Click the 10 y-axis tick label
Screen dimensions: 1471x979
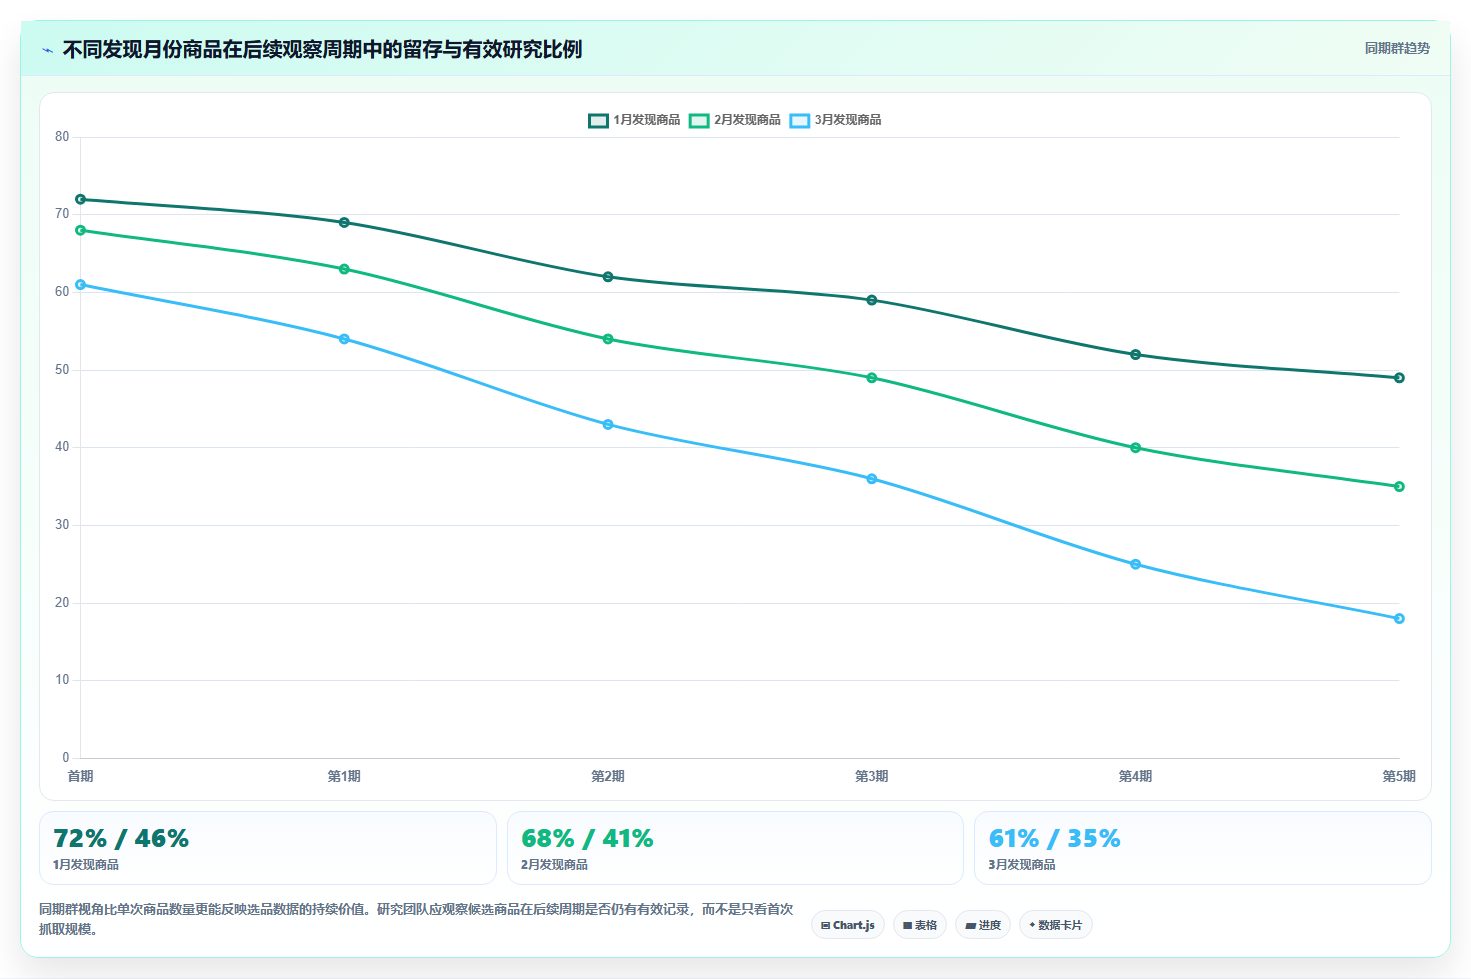pos(62,680)
